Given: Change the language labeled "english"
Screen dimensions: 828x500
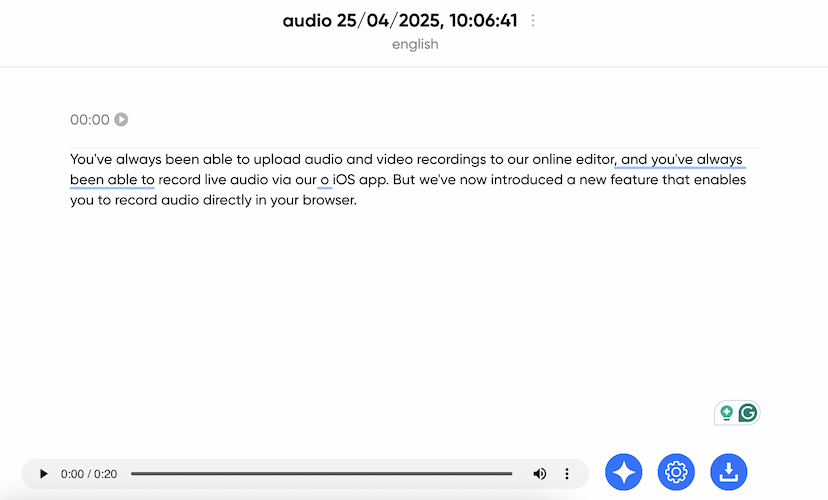Looking at the screenshot, I should (414, 44).
